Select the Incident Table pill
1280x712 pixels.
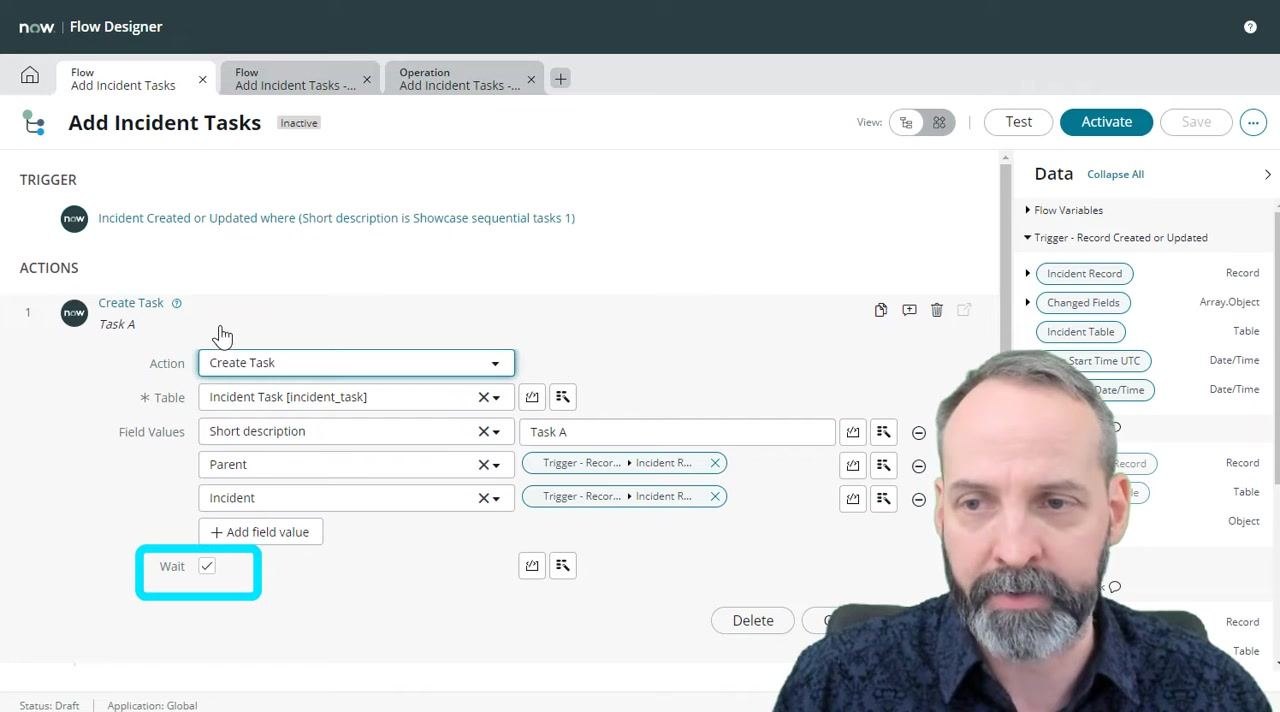pyautogui.click(x=1080, y=331)
